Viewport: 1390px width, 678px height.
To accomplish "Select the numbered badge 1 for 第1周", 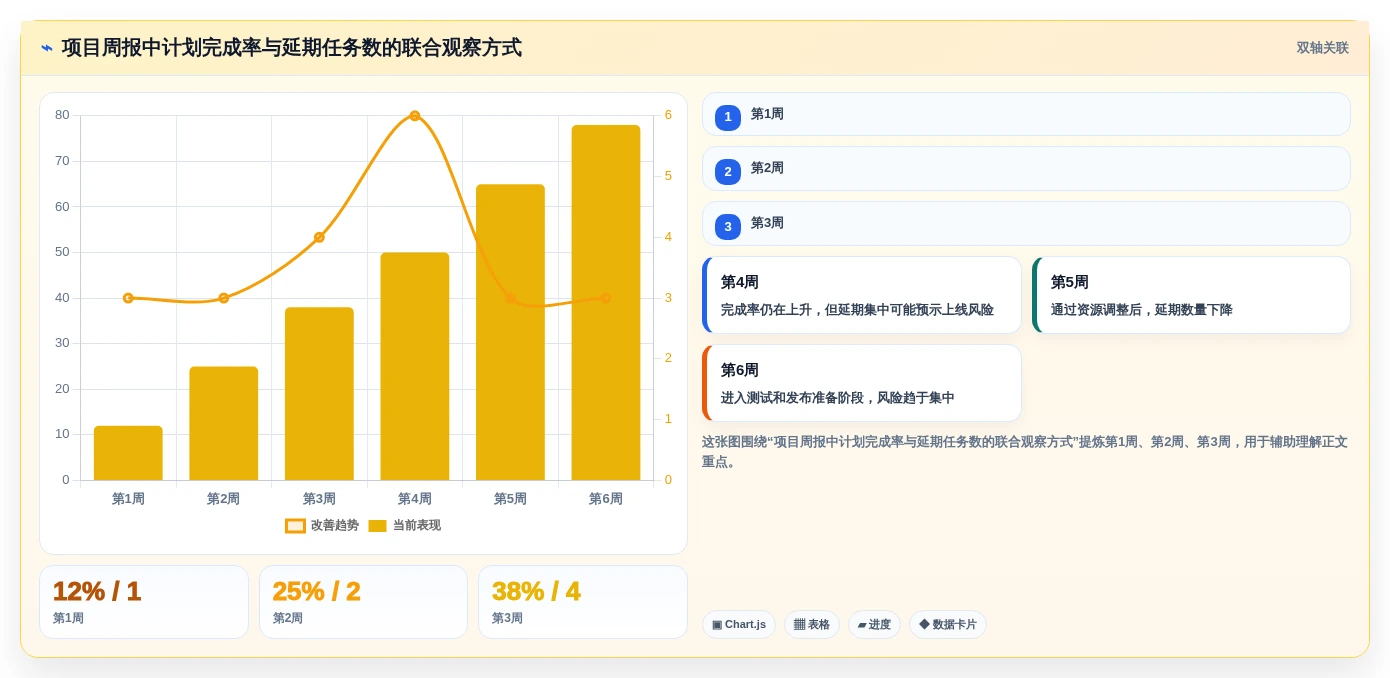I will pos(728,117).
